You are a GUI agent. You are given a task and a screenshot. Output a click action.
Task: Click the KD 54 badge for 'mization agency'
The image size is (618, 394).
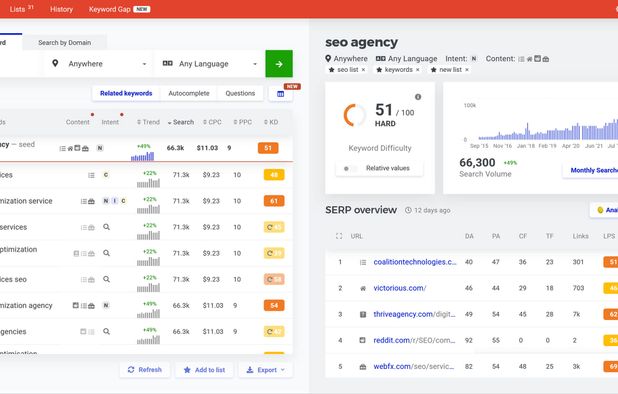click(x=274, y=305)
